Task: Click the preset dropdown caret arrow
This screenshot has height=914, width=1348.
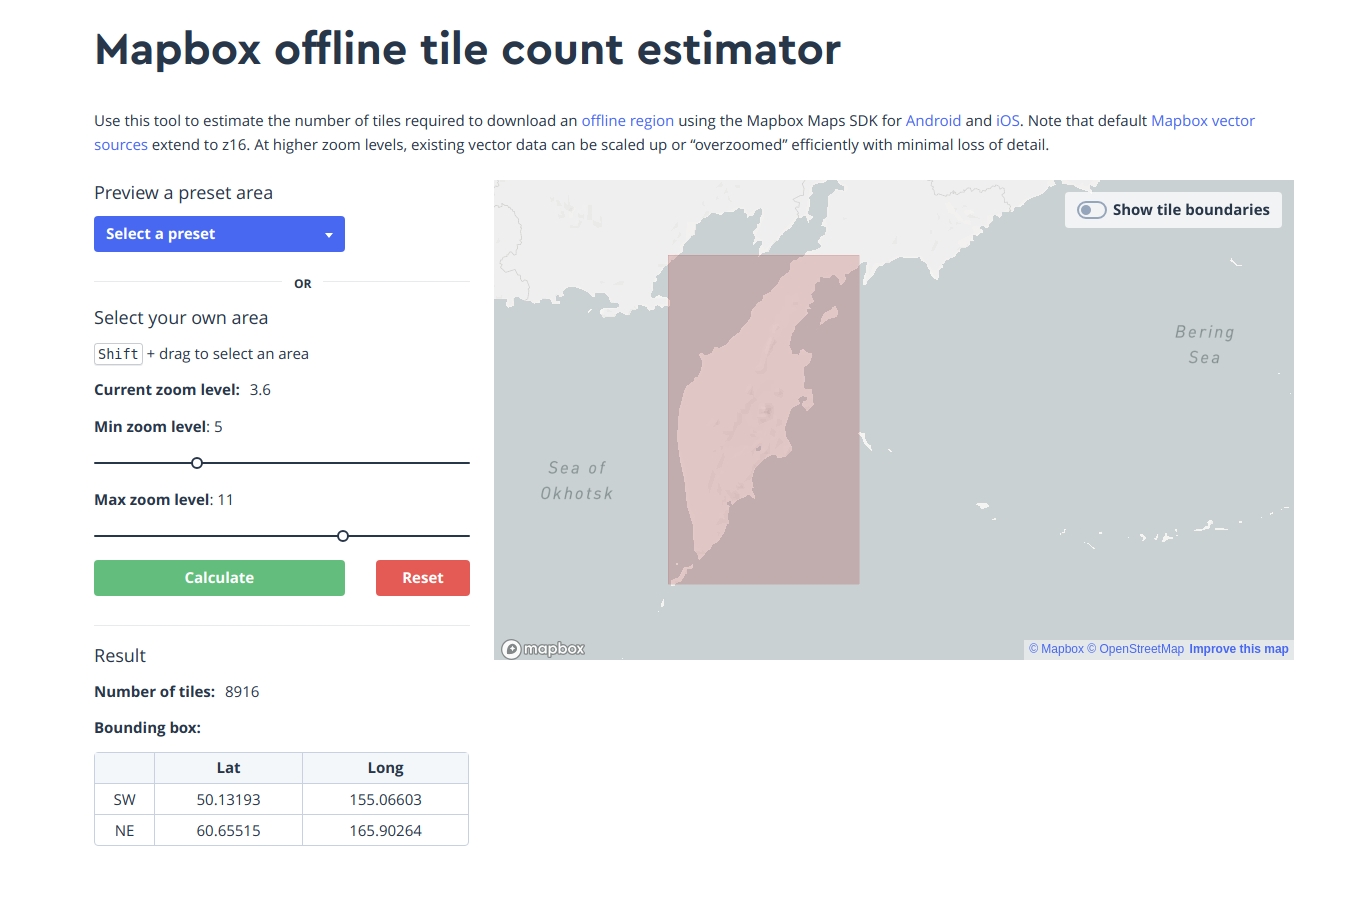Action: pos(328,235)
